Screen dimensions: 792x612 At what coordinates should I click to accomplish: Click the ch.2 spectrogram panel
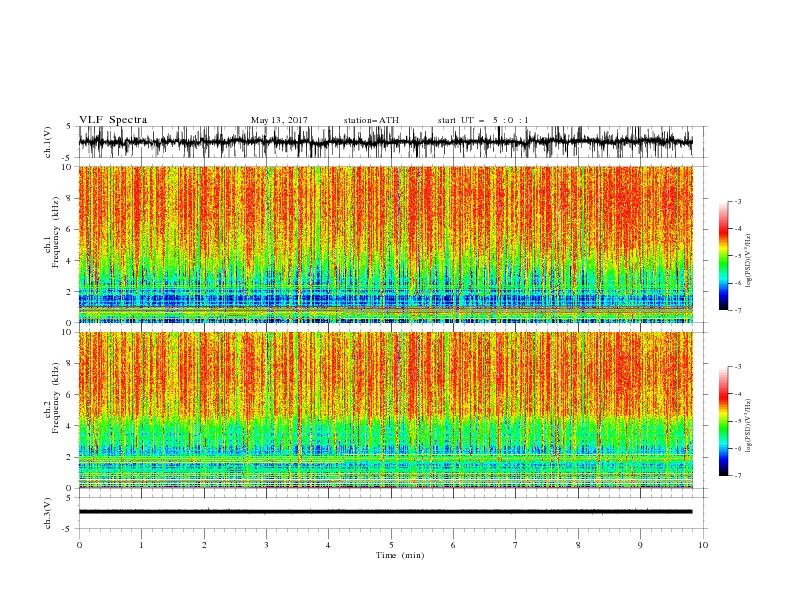pos(385,410)
